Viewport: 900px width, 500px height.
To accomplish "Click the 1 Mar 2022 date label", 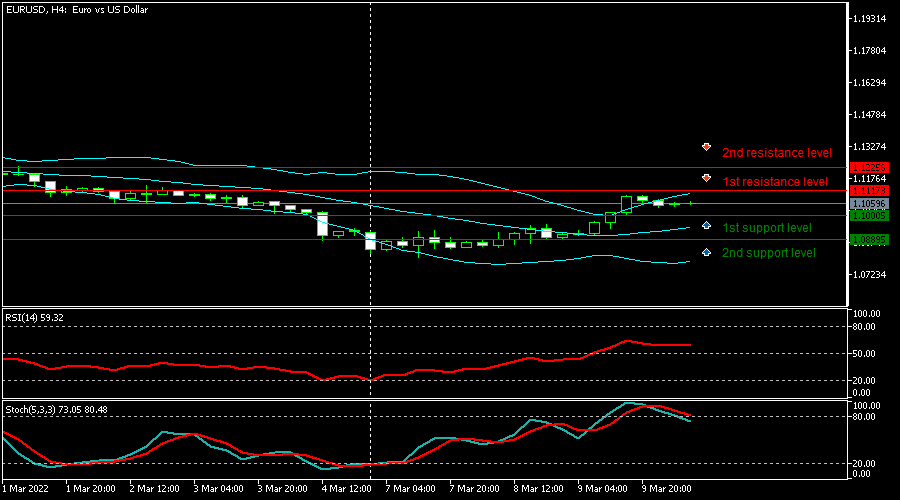I will click(26, 489).
